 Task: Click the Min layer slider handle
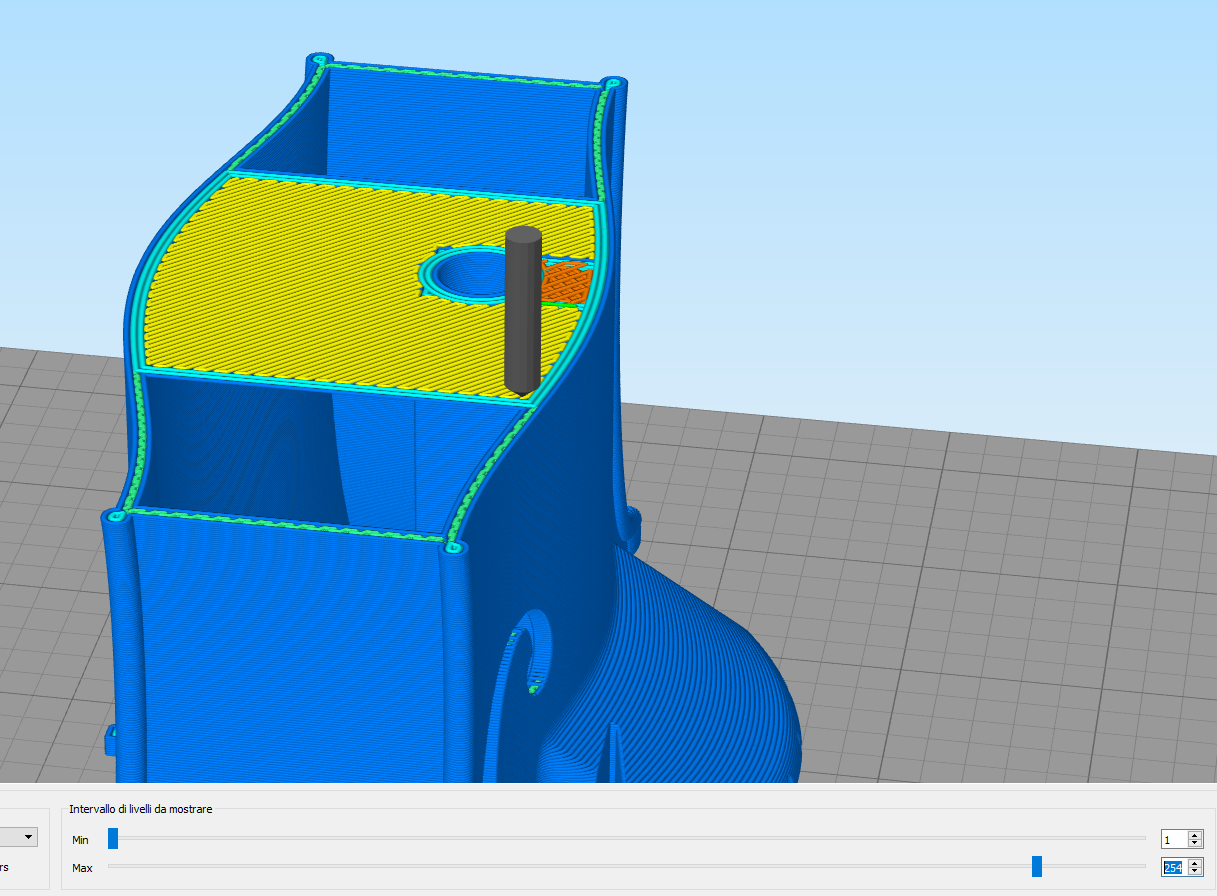[x=113, y=838]
